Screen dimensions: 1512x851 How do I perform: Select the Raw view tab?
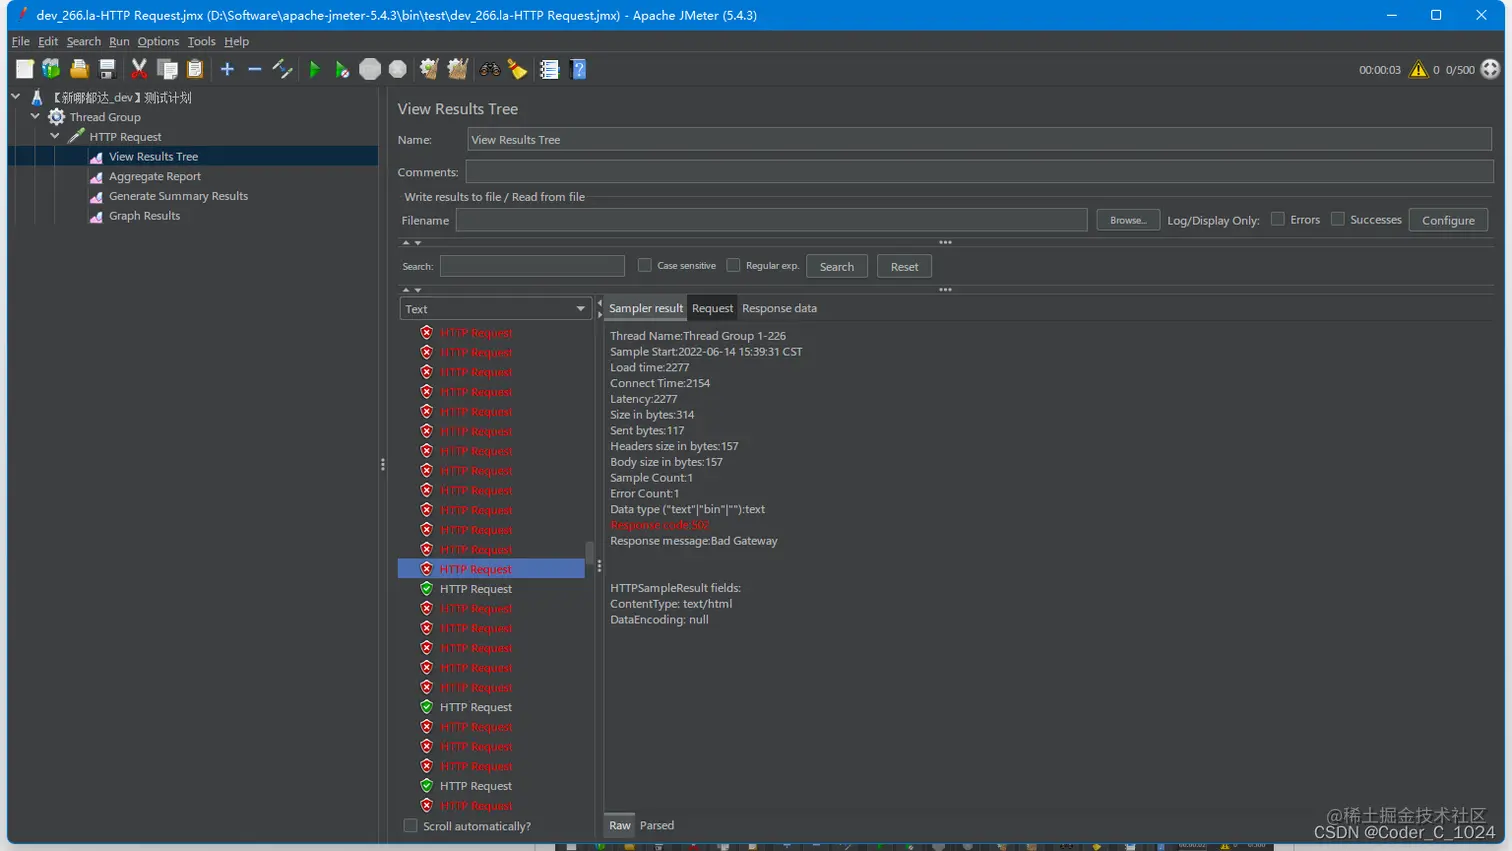point(620,825)
